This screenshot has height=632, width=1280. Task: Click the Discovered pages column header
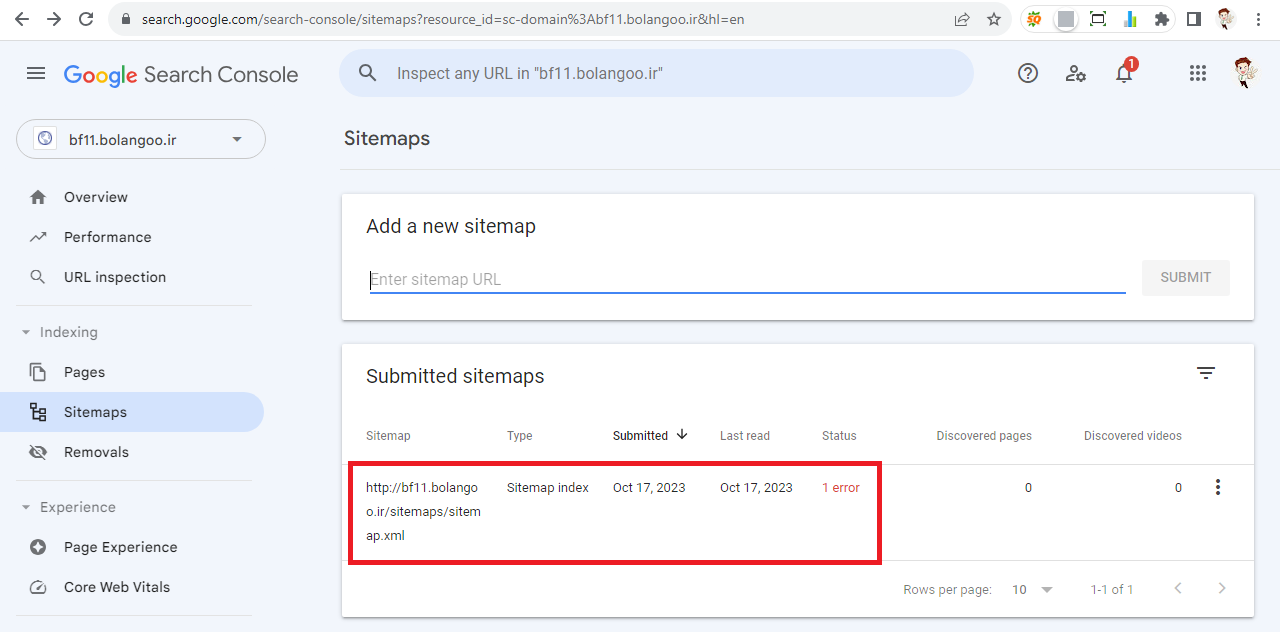pyautogui.click(x=984, y=436)
